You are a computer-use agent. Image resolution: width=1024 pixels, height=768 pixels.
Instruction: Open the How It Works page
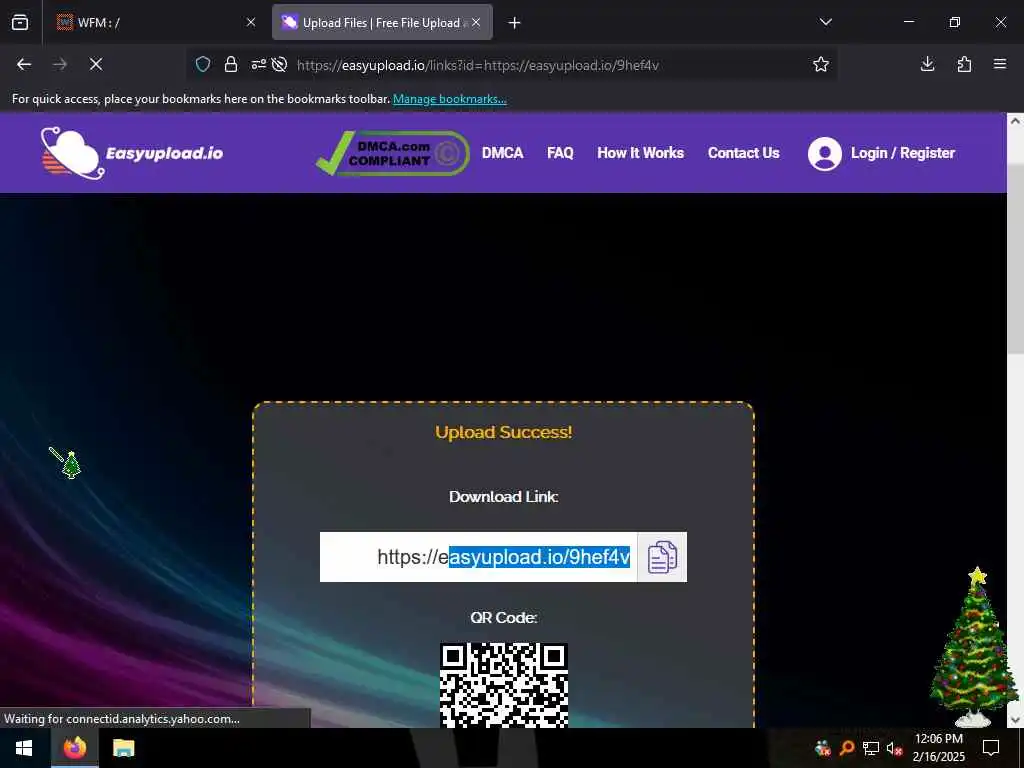point(640,153)
